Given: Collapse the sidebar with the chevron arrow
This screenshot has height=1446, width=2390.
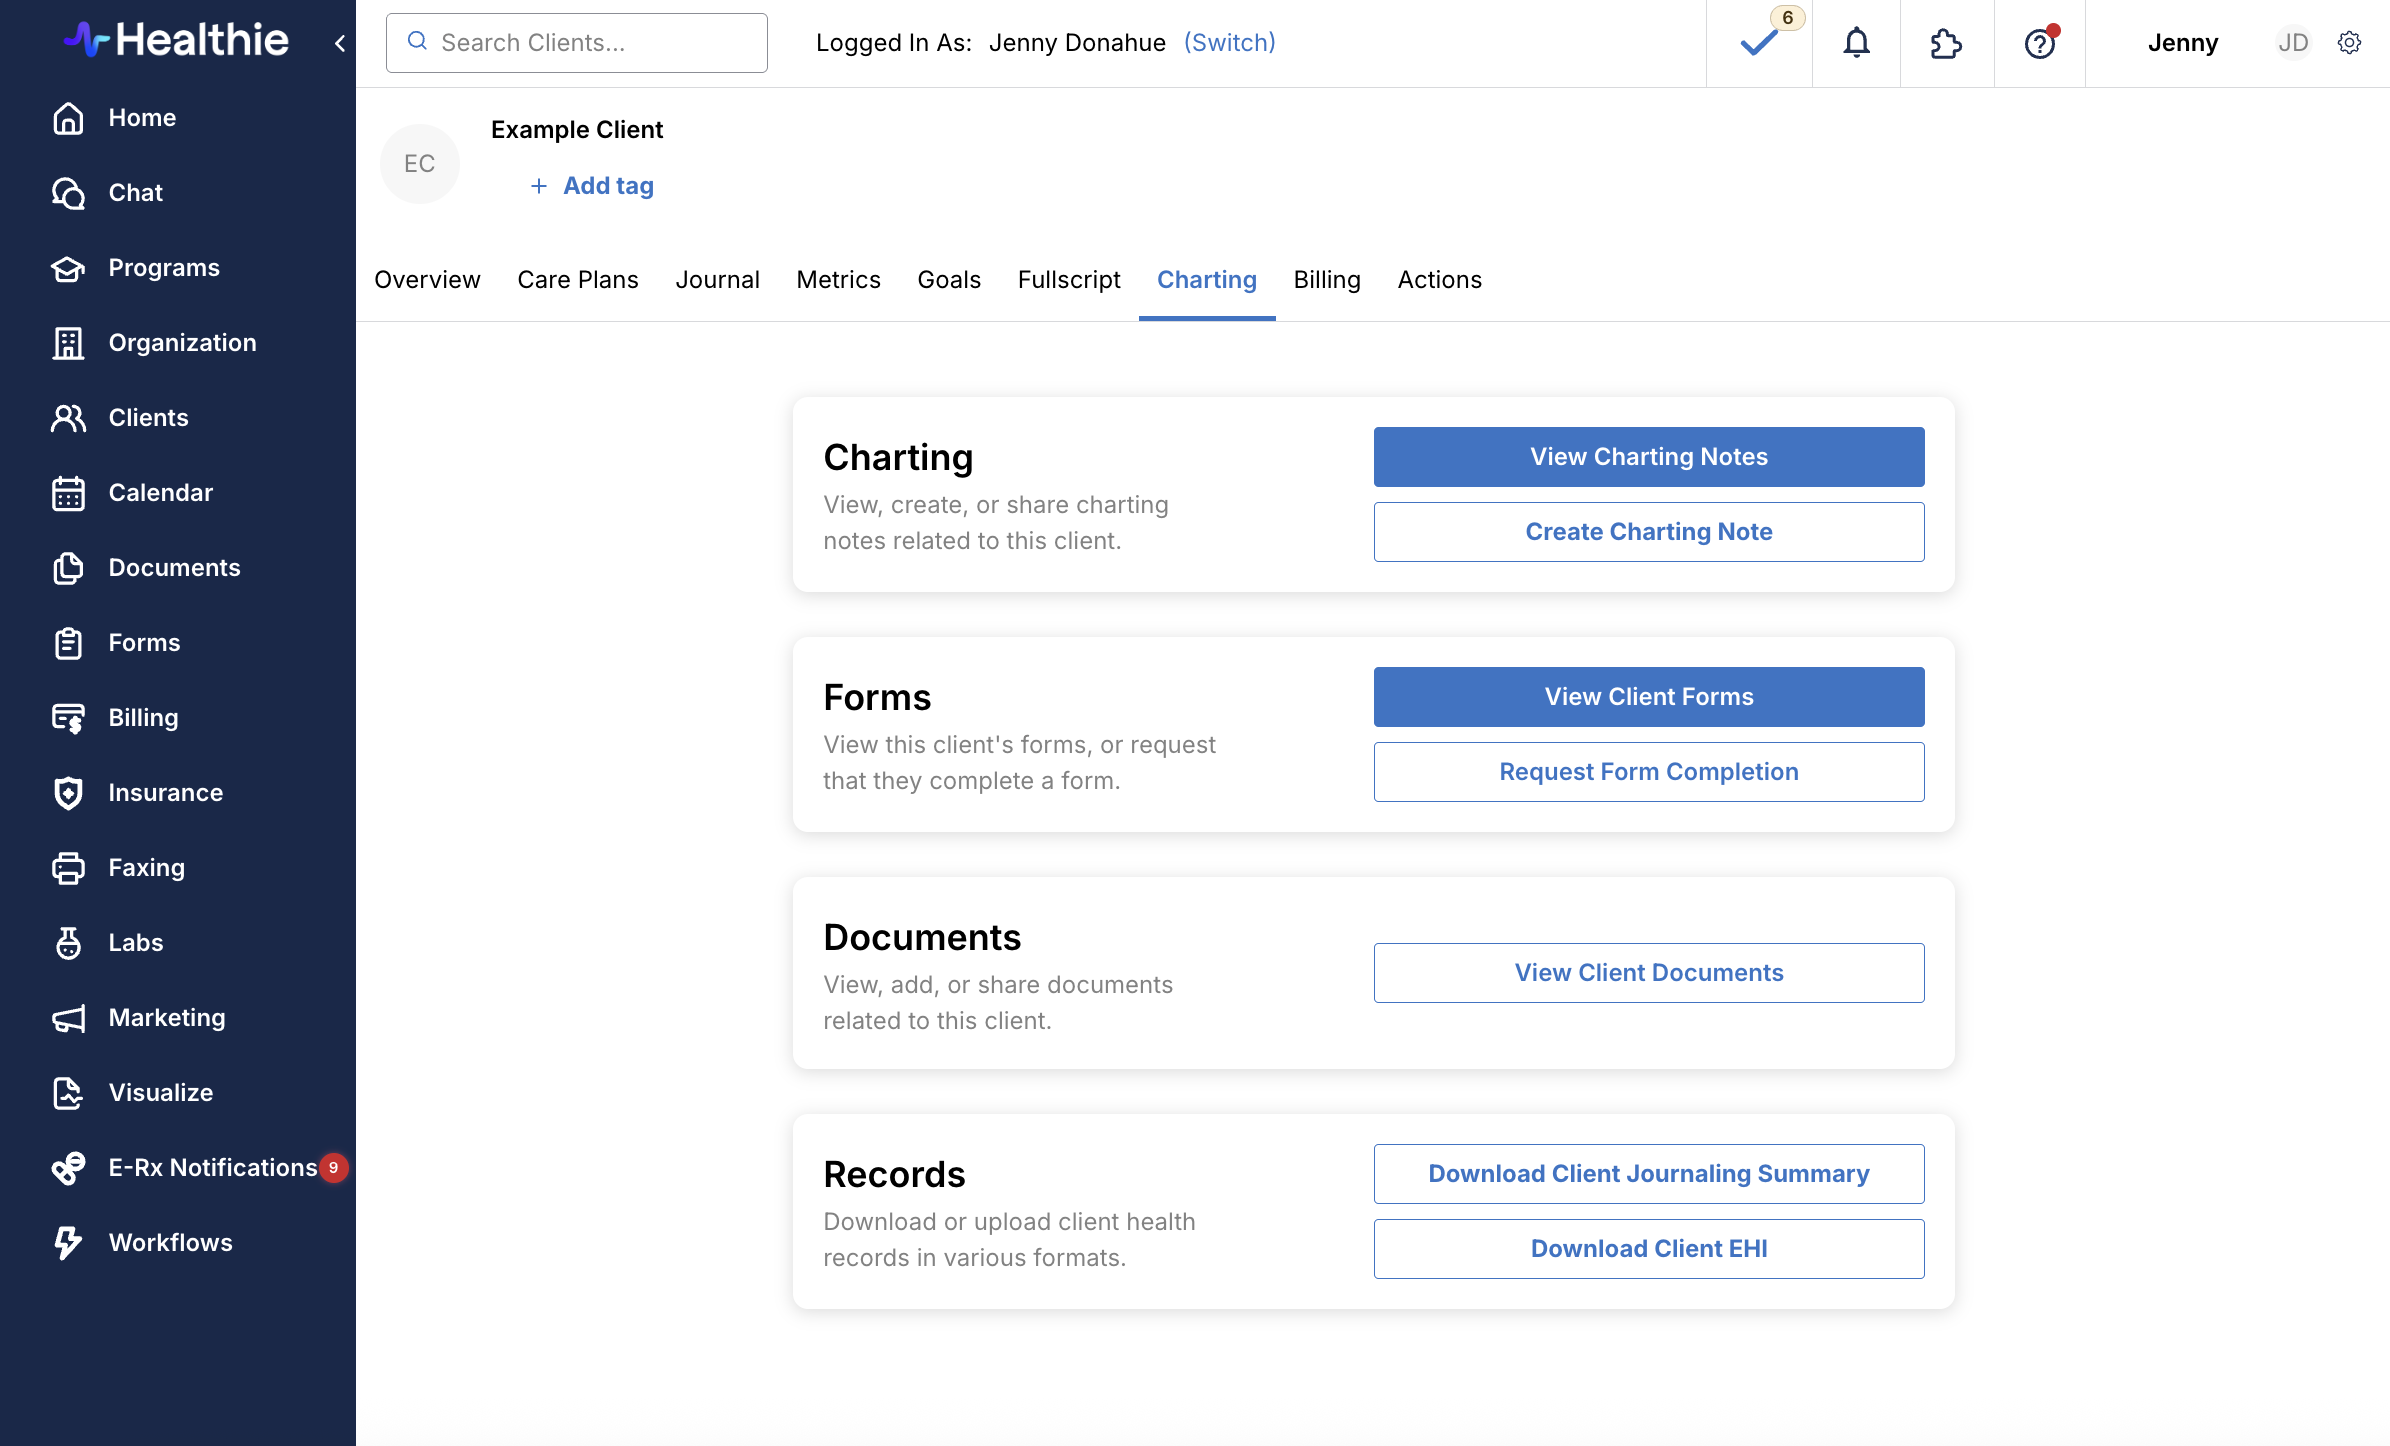Looking at the screenshot, I should coord(340,43).
